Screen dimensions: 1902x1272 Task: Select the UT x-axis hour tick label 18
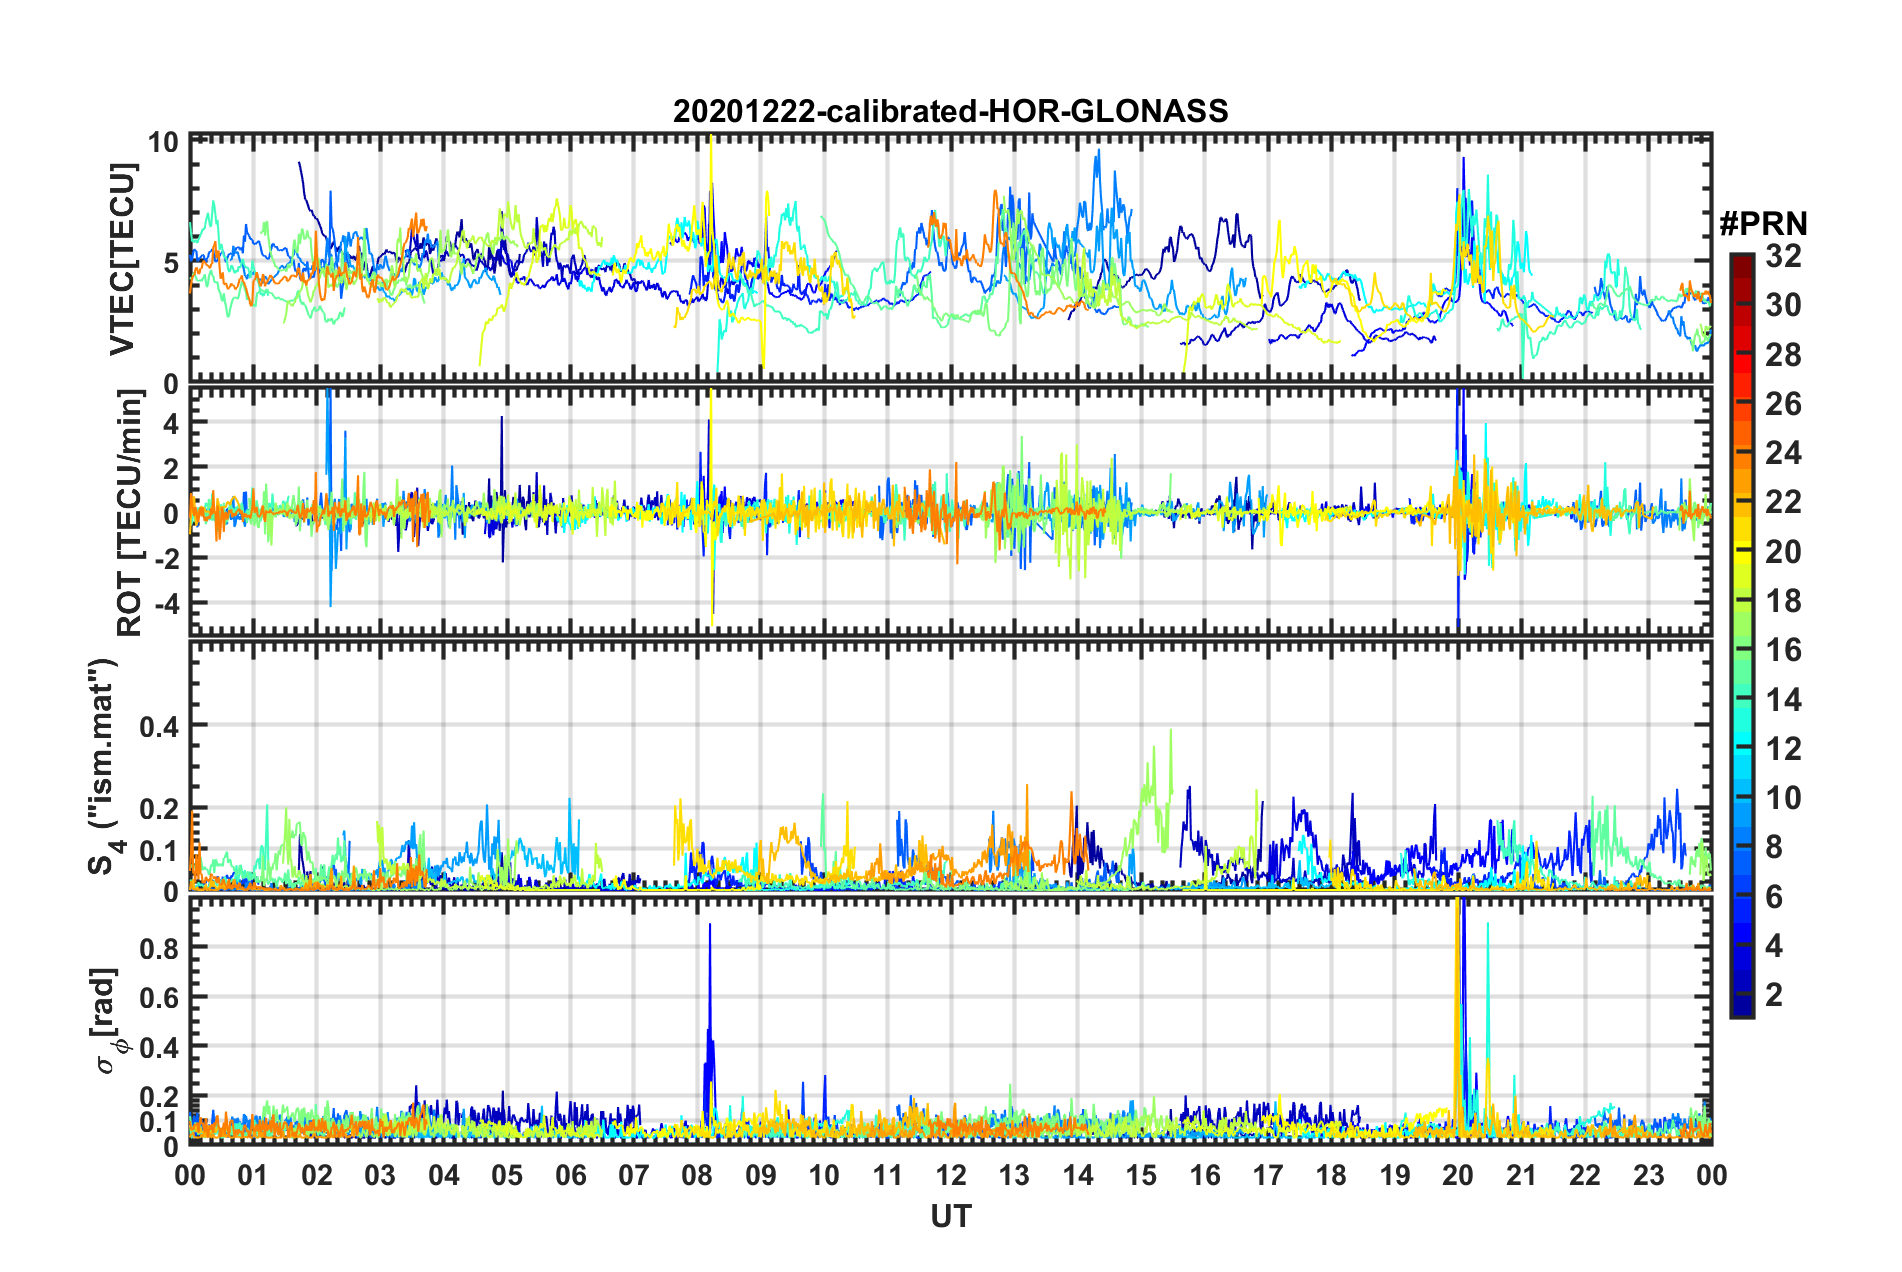click(x=1331, y=1175)
